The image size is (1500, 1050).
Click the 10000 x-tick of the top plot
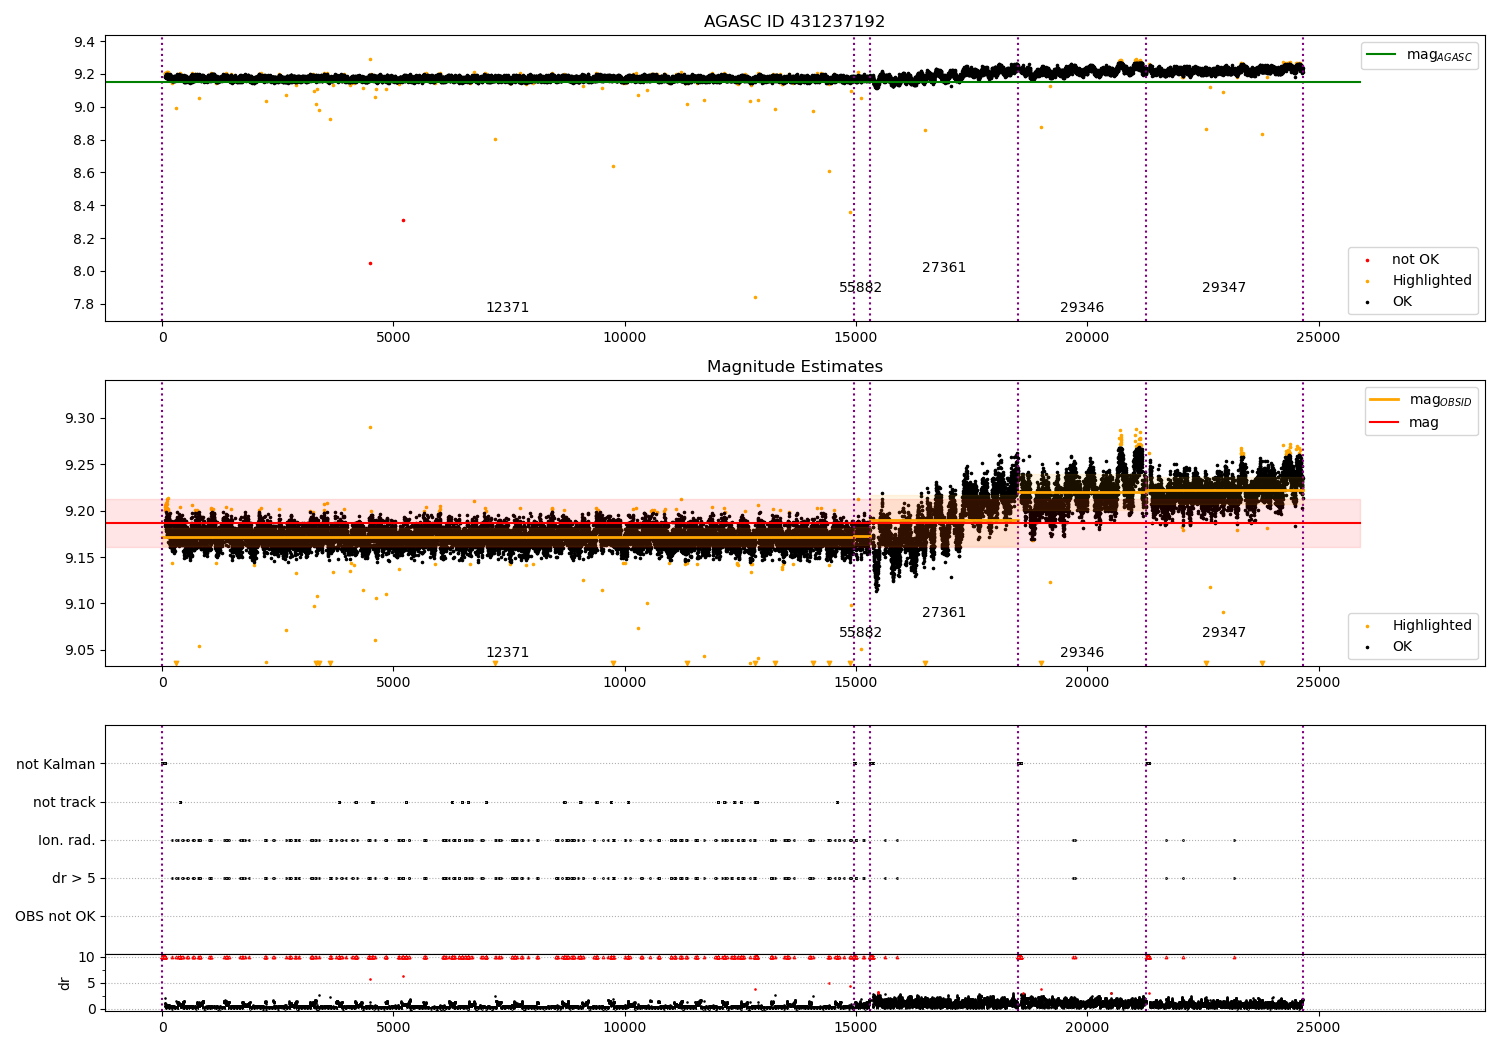(x=624, y=338)
